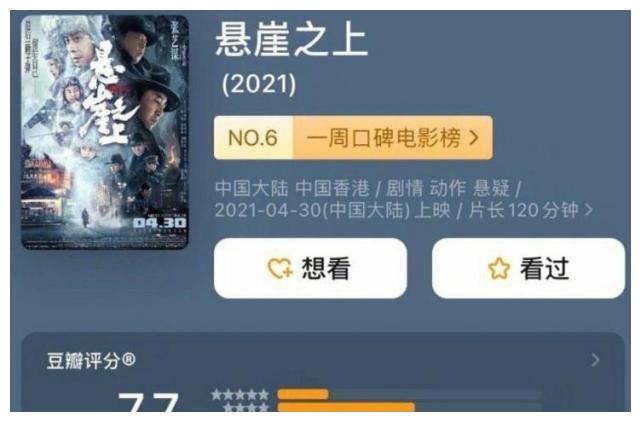This screenshot has height=422, width=641.
Task: Click the movie title 悬崖之上
Action: (x=292, y=39)
